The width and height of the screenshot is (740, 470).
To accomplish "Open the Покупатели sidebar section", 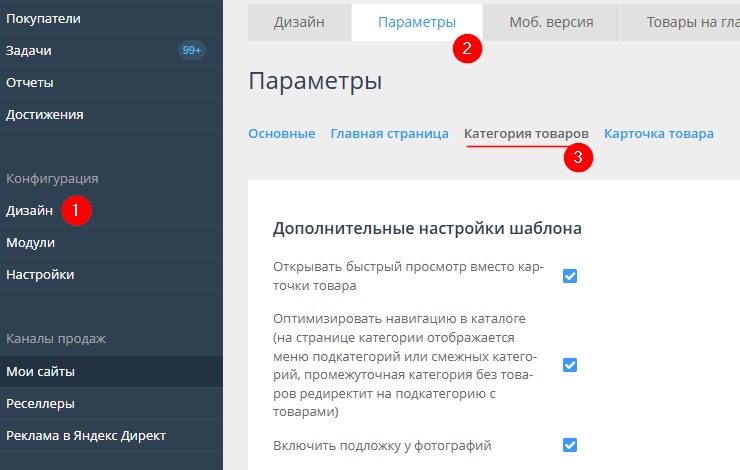I will (x=43, y=18).
